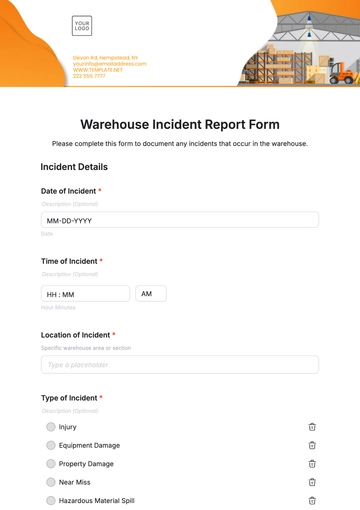Click the Warehouse Incident Report Form title
The image size is (360, 510).
[x=180, y=124]
